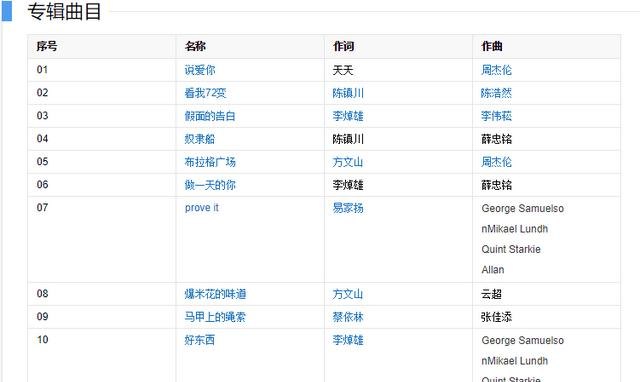Open the song link 马甲上的绳索

coord(215,317)
